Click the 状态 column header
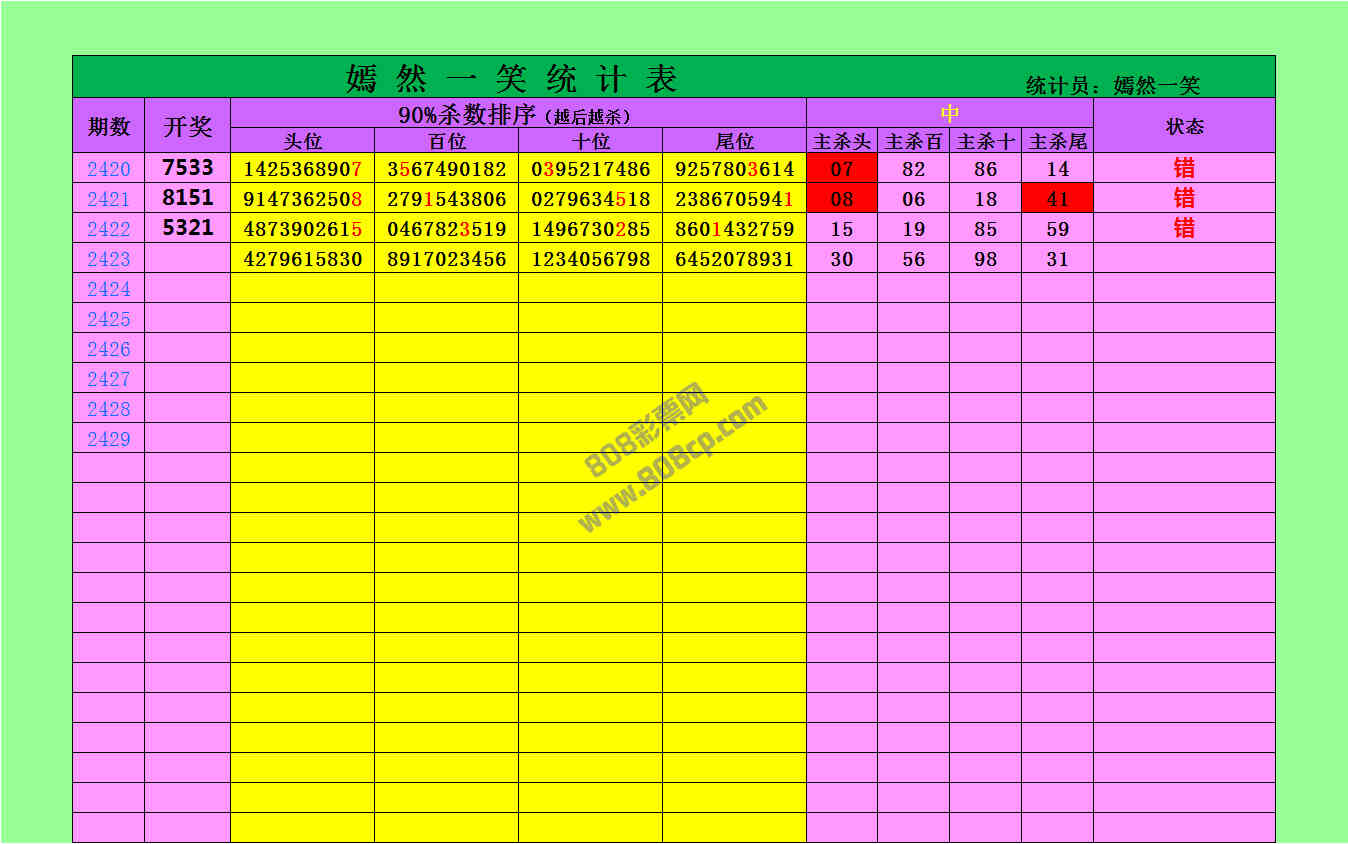The width and height of the screenshot is (1348, 844). [1185, 126]
